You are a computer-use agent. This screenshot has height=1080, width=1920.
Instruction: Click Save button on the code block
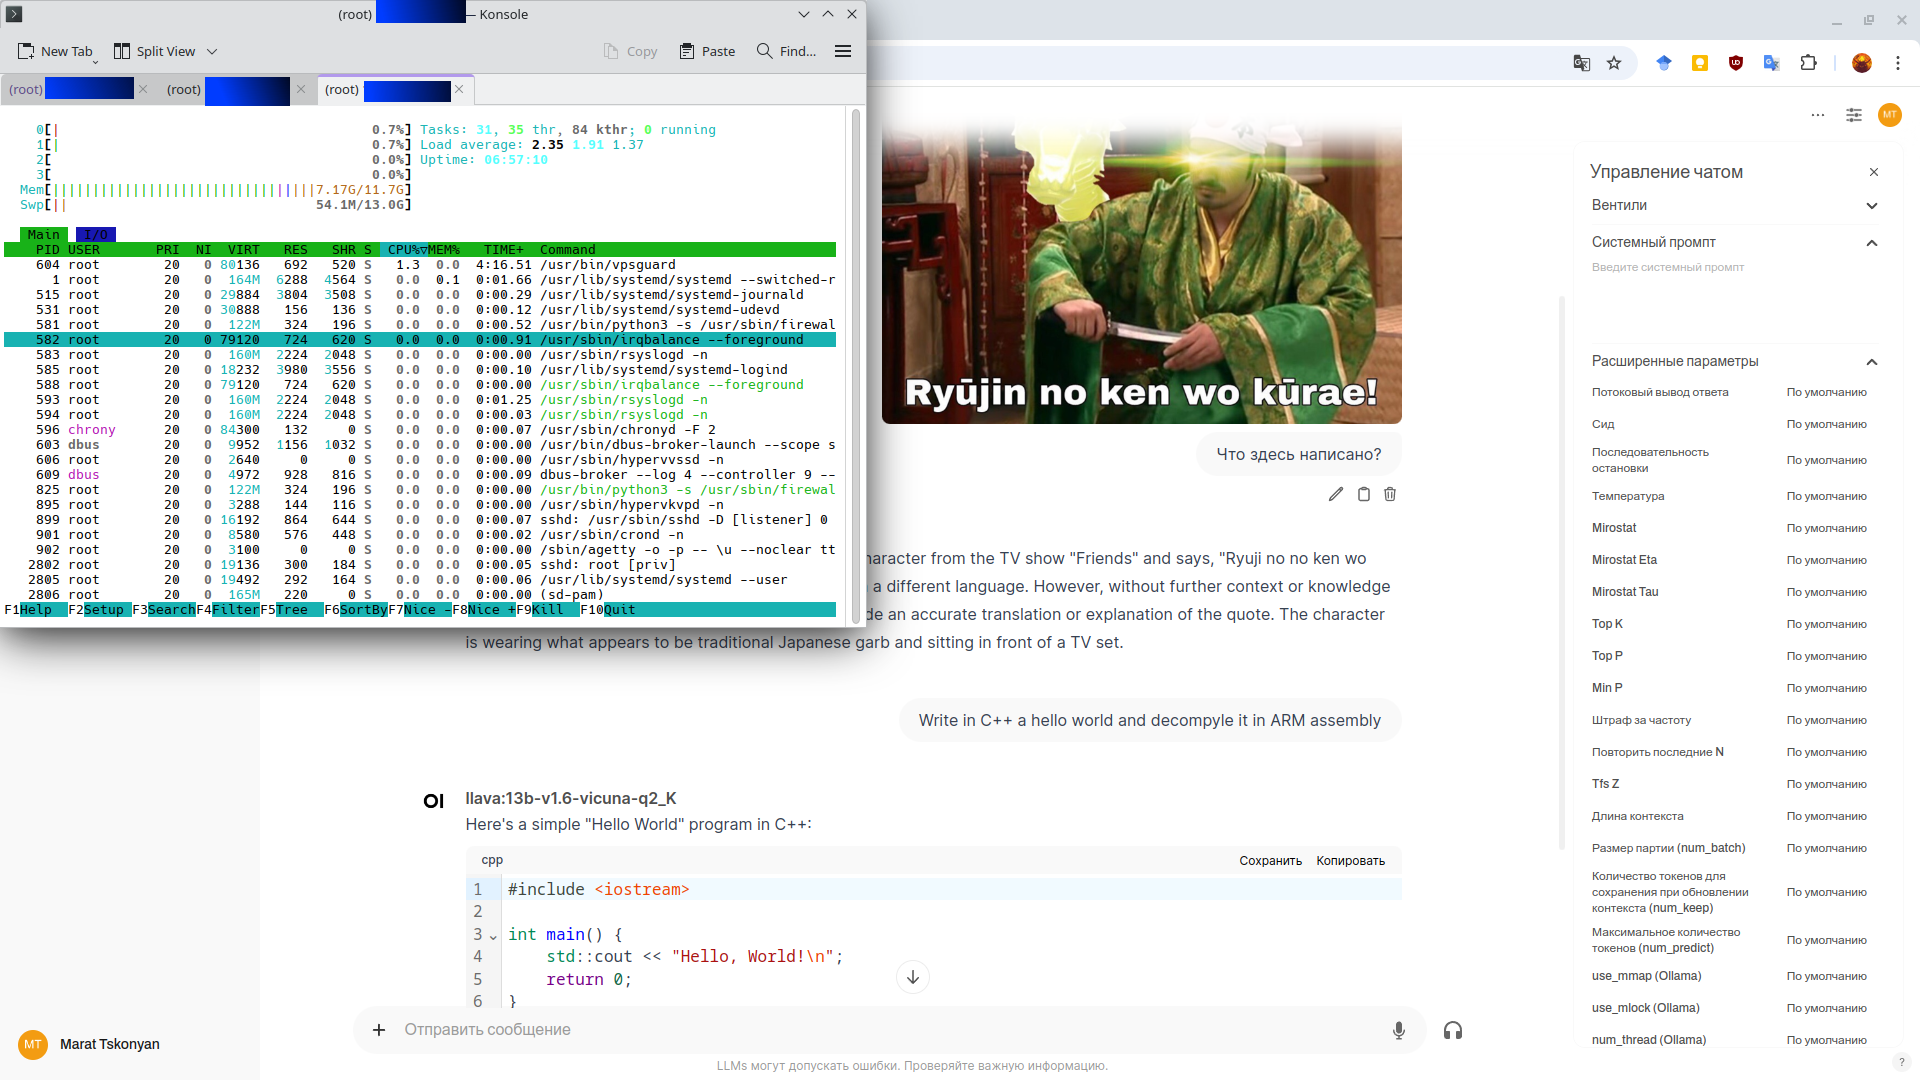(x=1269, y=860)
